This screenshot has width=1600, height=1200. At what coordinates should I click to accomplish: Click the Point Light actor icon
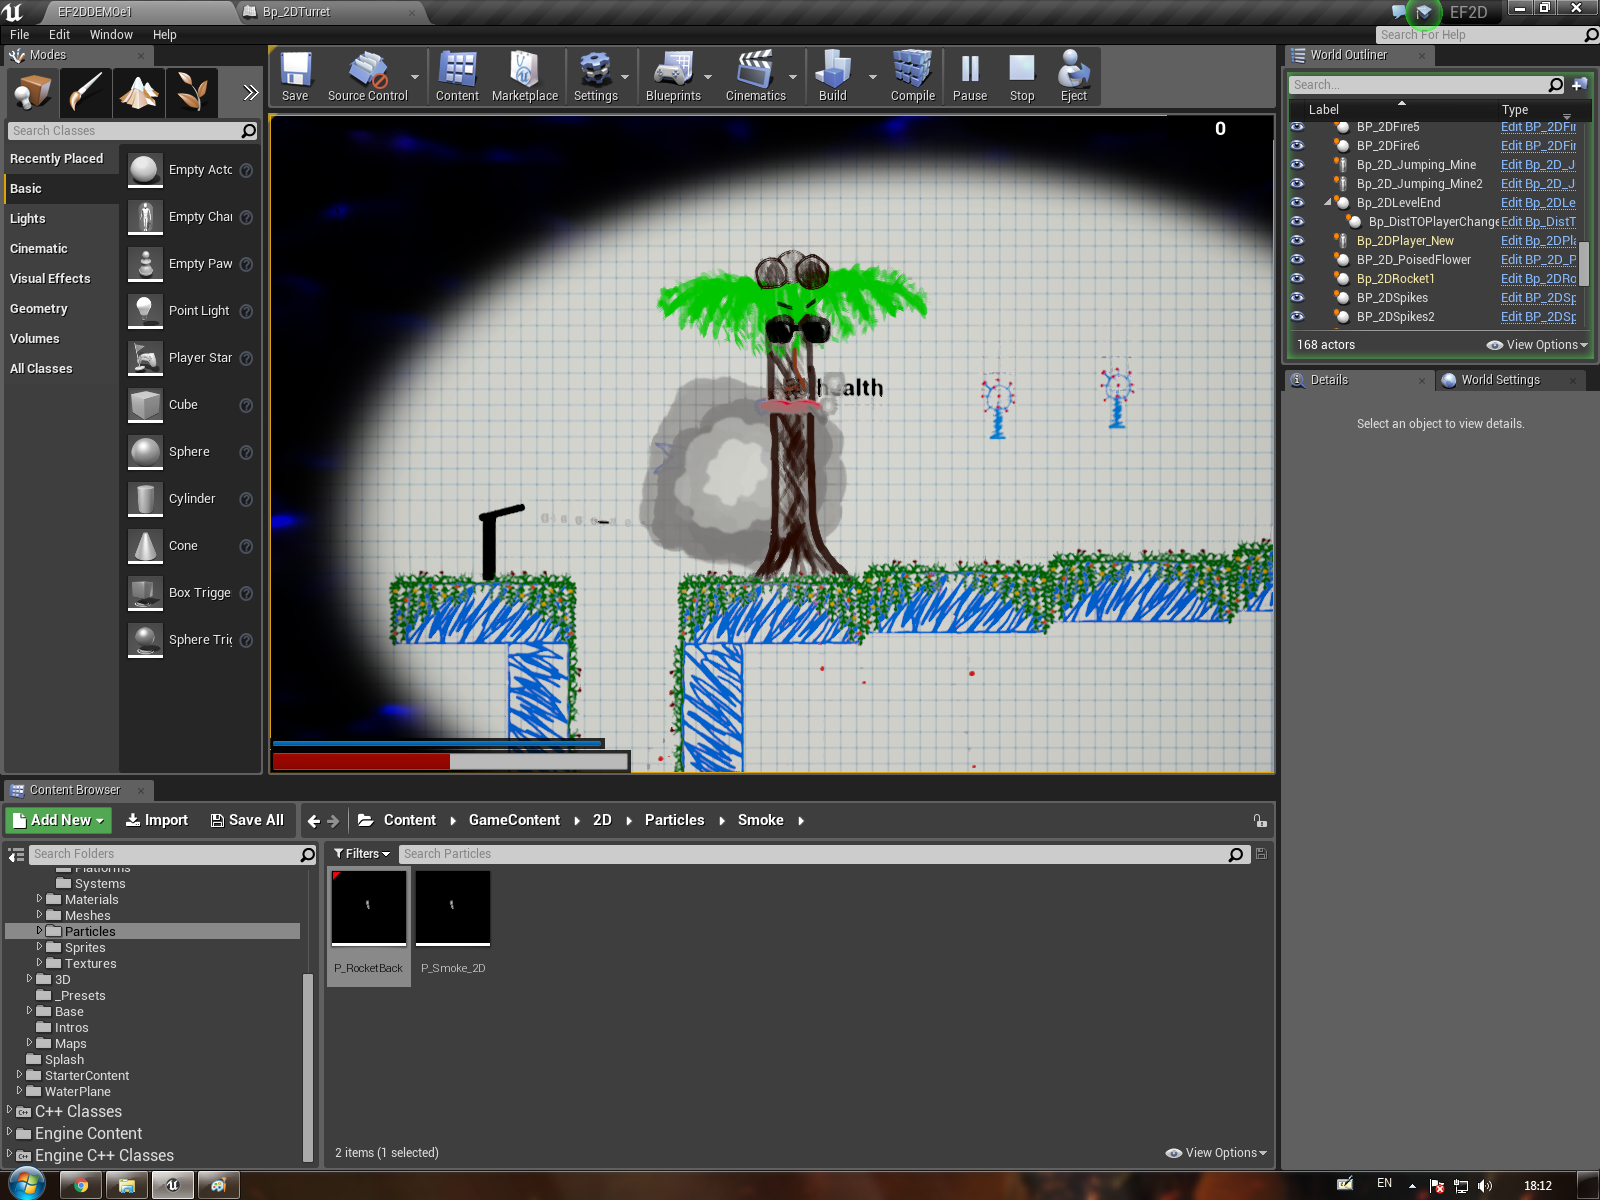[x=146, y=311]
